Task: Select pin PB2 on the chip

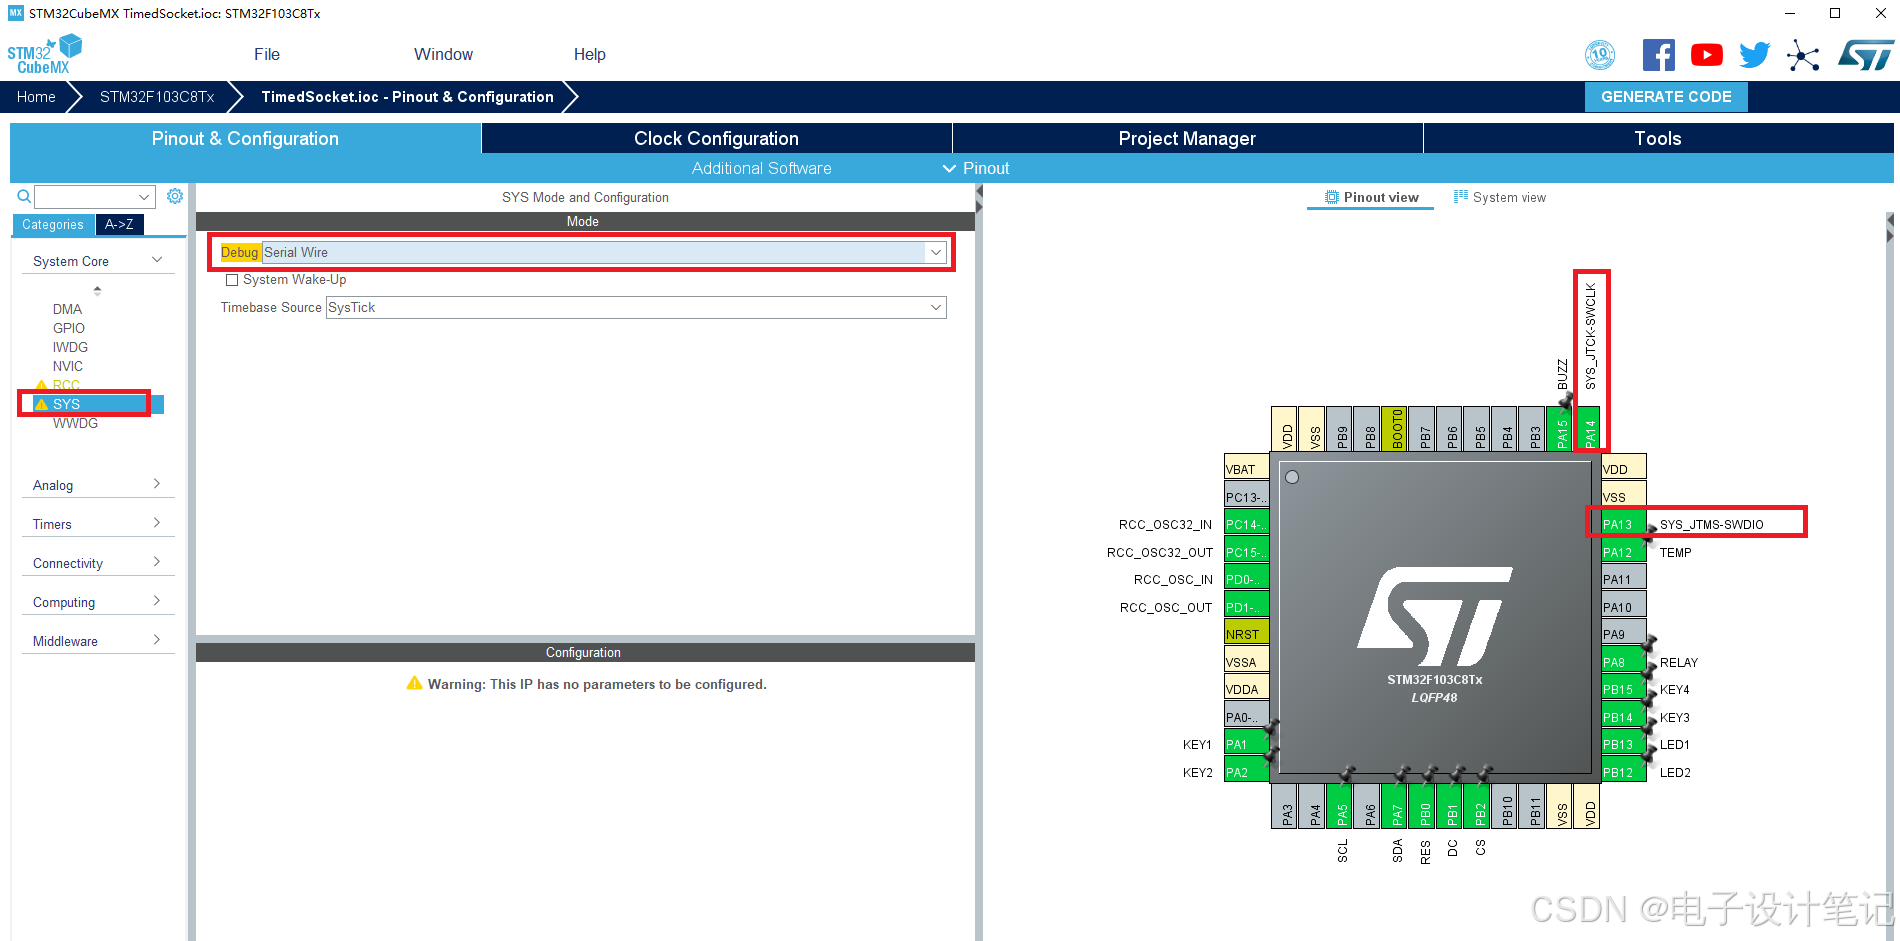Action: tap(1479, 806)
